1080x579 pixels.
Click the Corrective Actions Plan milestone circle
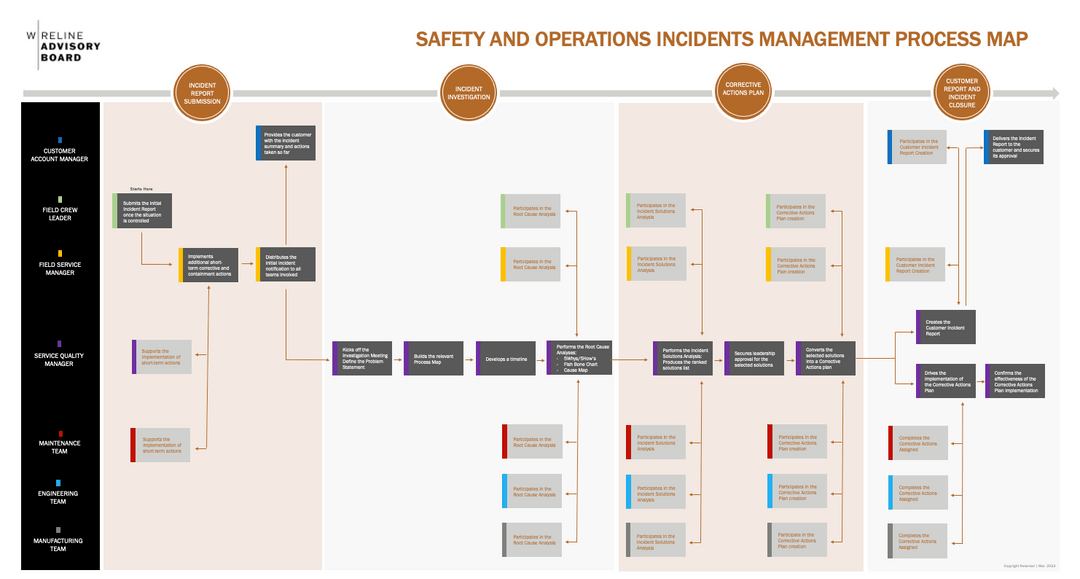click(x=742, y=91)
